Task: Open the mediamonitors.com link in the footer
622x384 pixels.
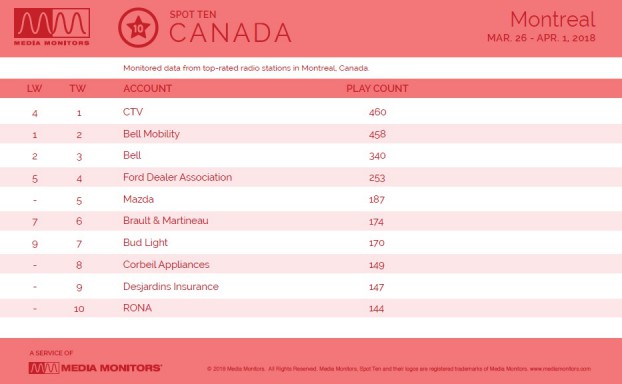Action: (x=560, y=369)
